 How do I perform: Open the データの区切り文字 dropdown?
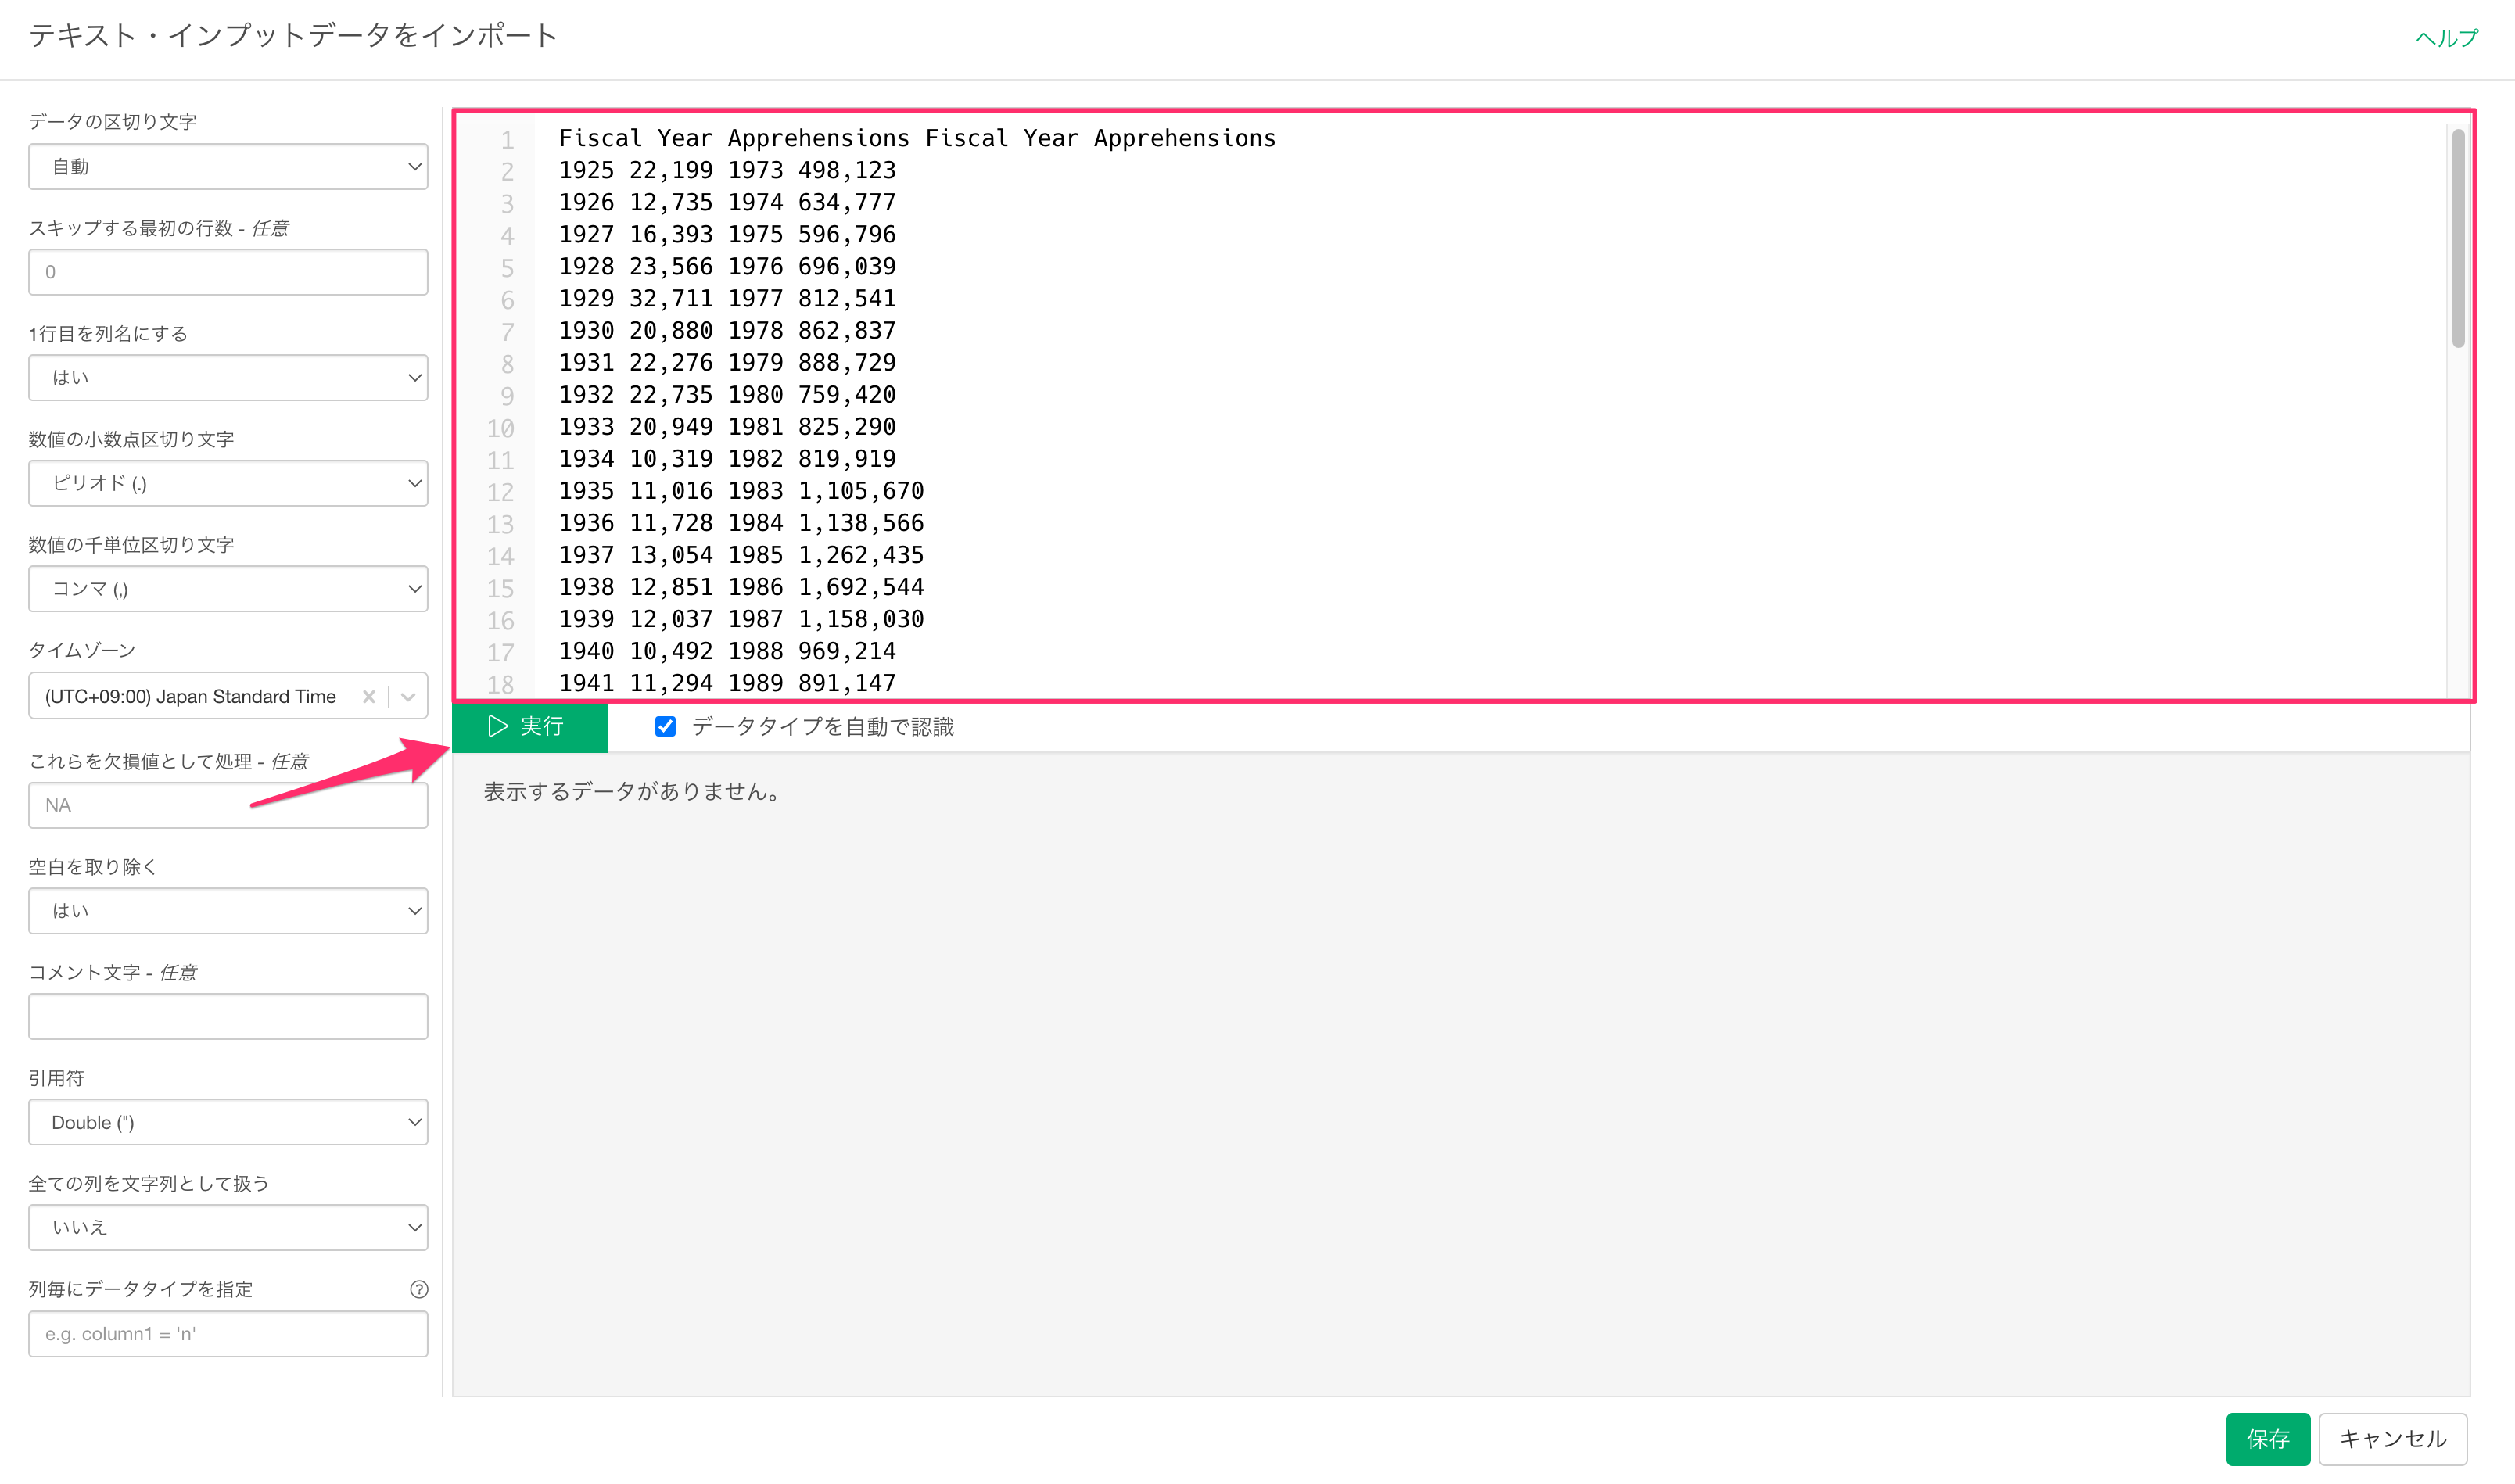pos(228,166)
